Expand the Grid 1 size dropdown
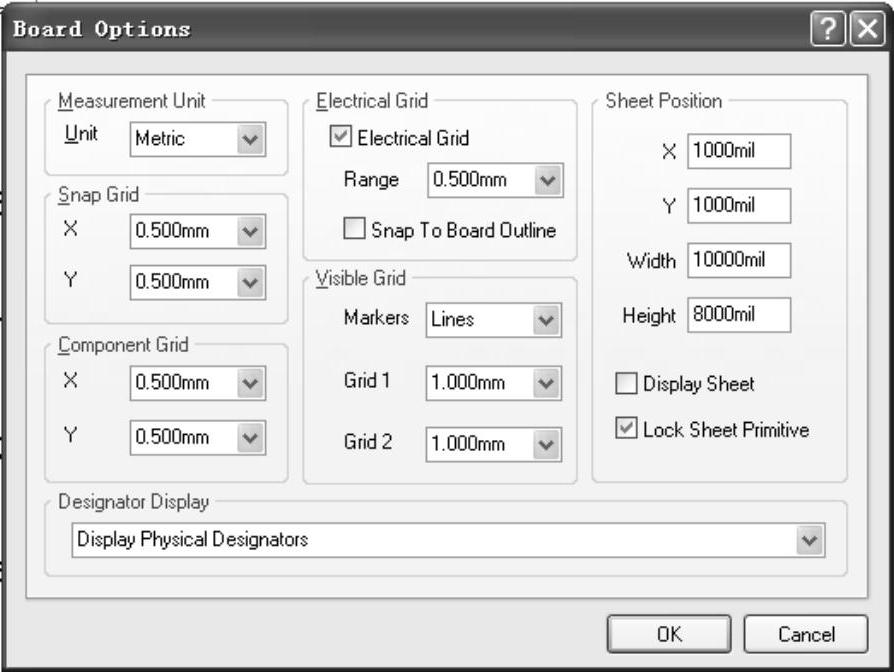Viewport: 894px width, 672px height. click(x=494, y=383)
